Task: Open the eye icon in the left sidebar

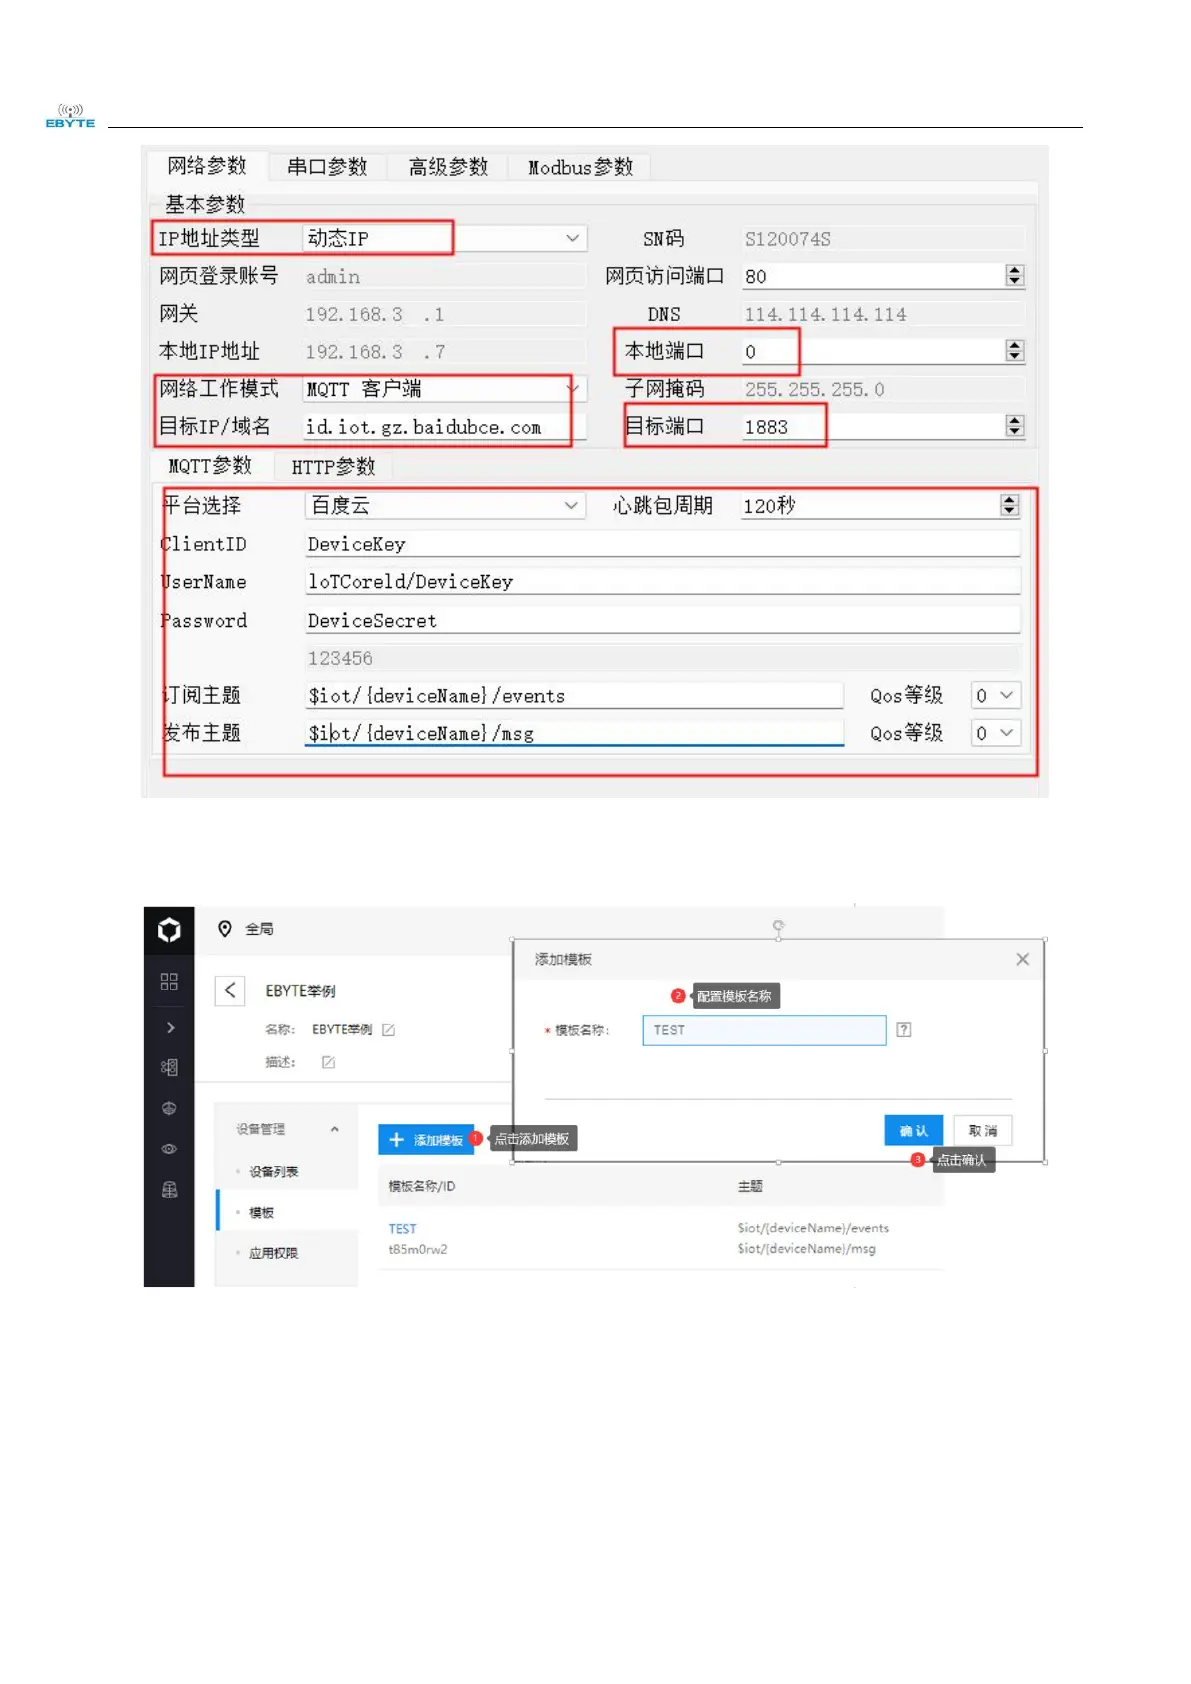Action: [169, 1149]
